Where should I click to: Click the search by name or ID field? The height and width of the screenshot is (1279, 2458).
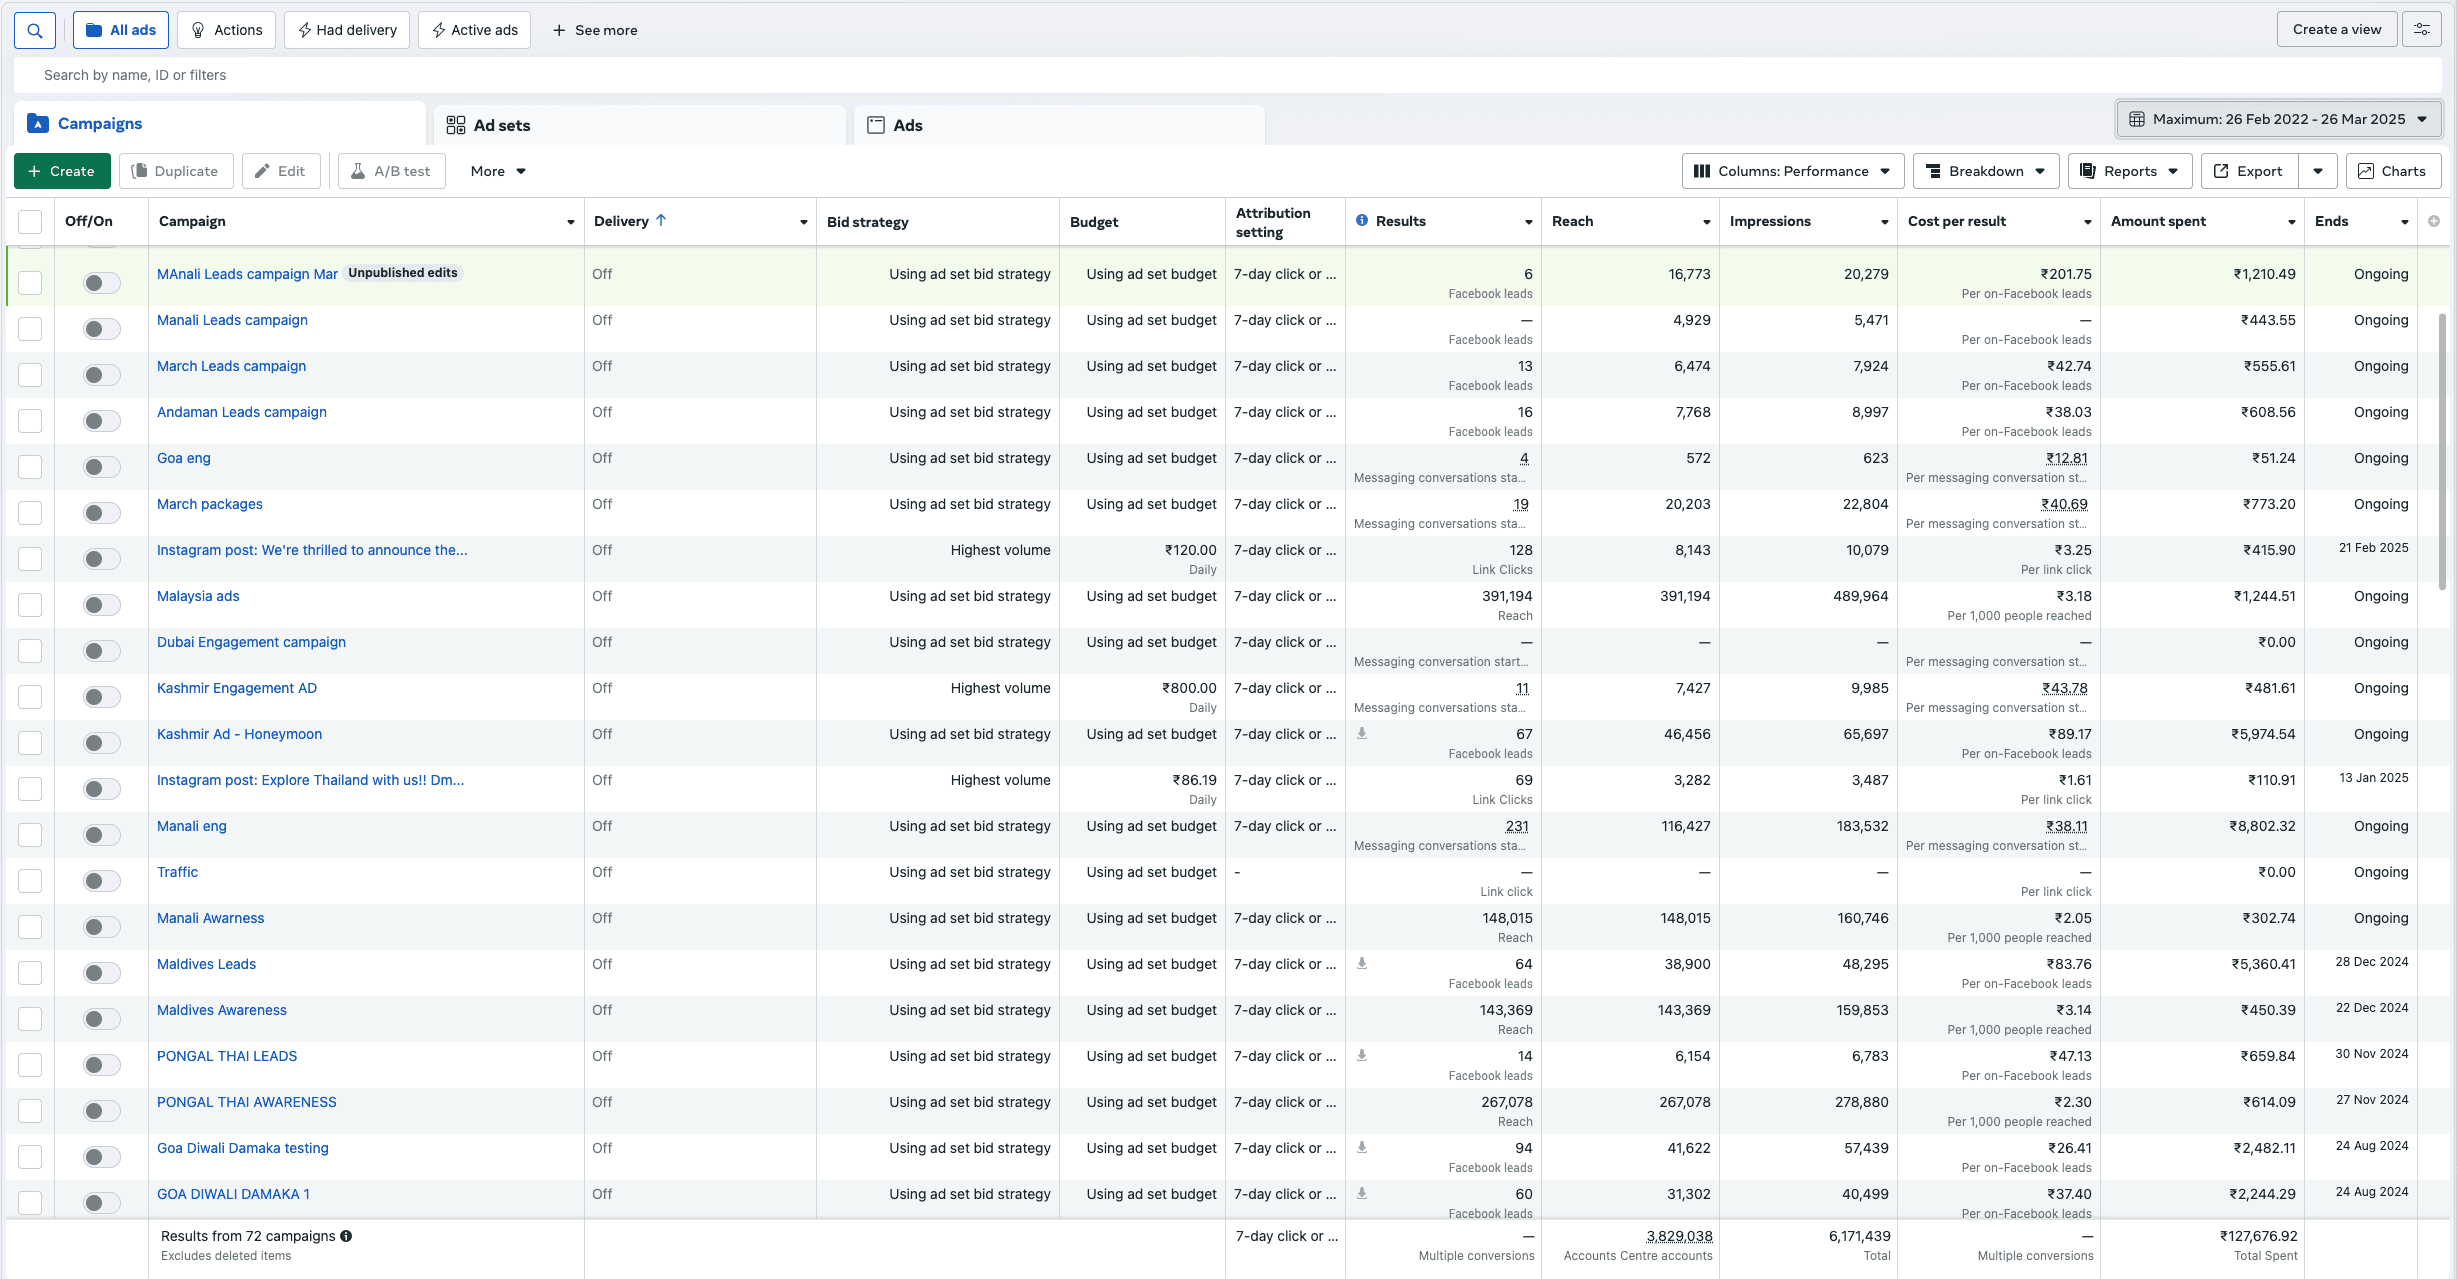click(600, 75)
